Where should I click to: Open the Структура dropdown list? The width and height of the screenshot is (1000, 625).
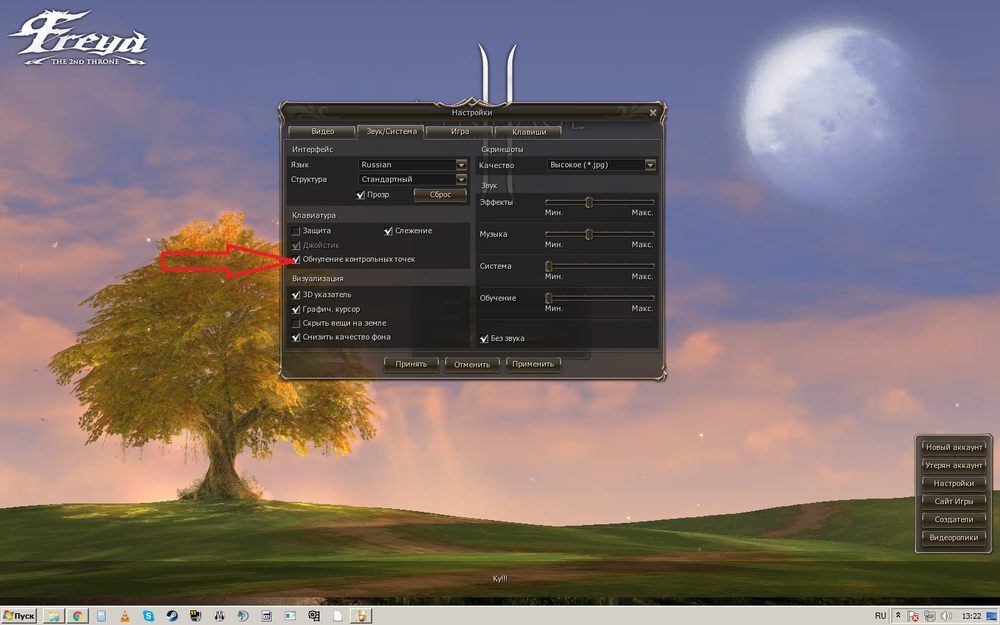tap(461, 180)
